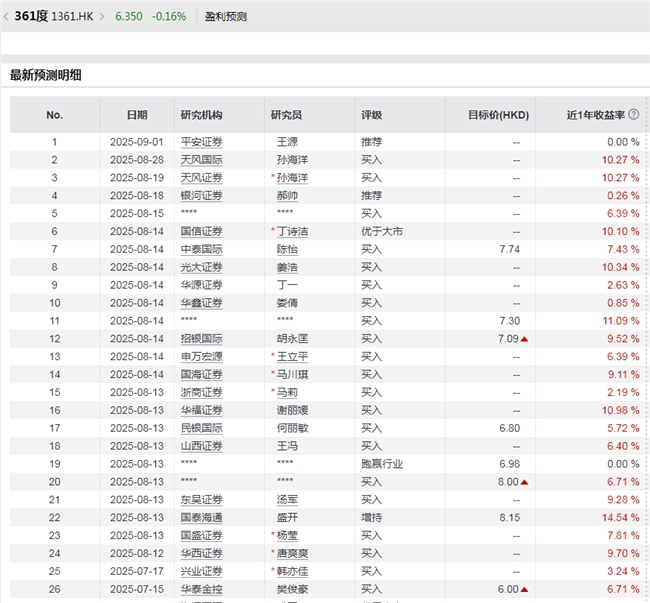This screenshot has height=603, width=650.
Task: Open 民银国际 institution link
Action: pos(201,428)
